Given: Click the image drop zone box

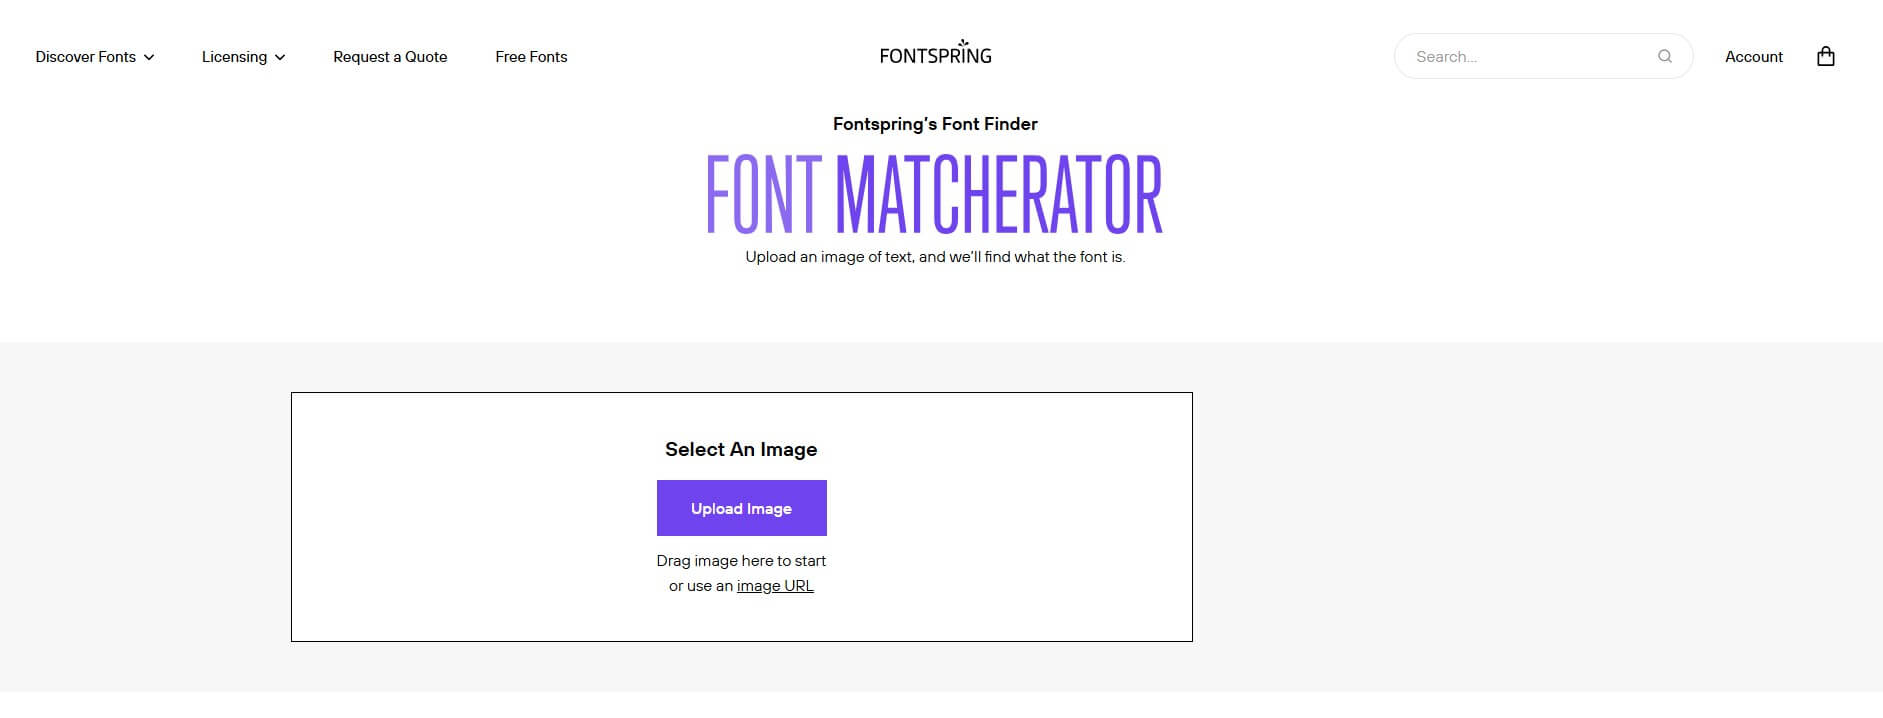Looking at the screenshot, I should (742, 517).
